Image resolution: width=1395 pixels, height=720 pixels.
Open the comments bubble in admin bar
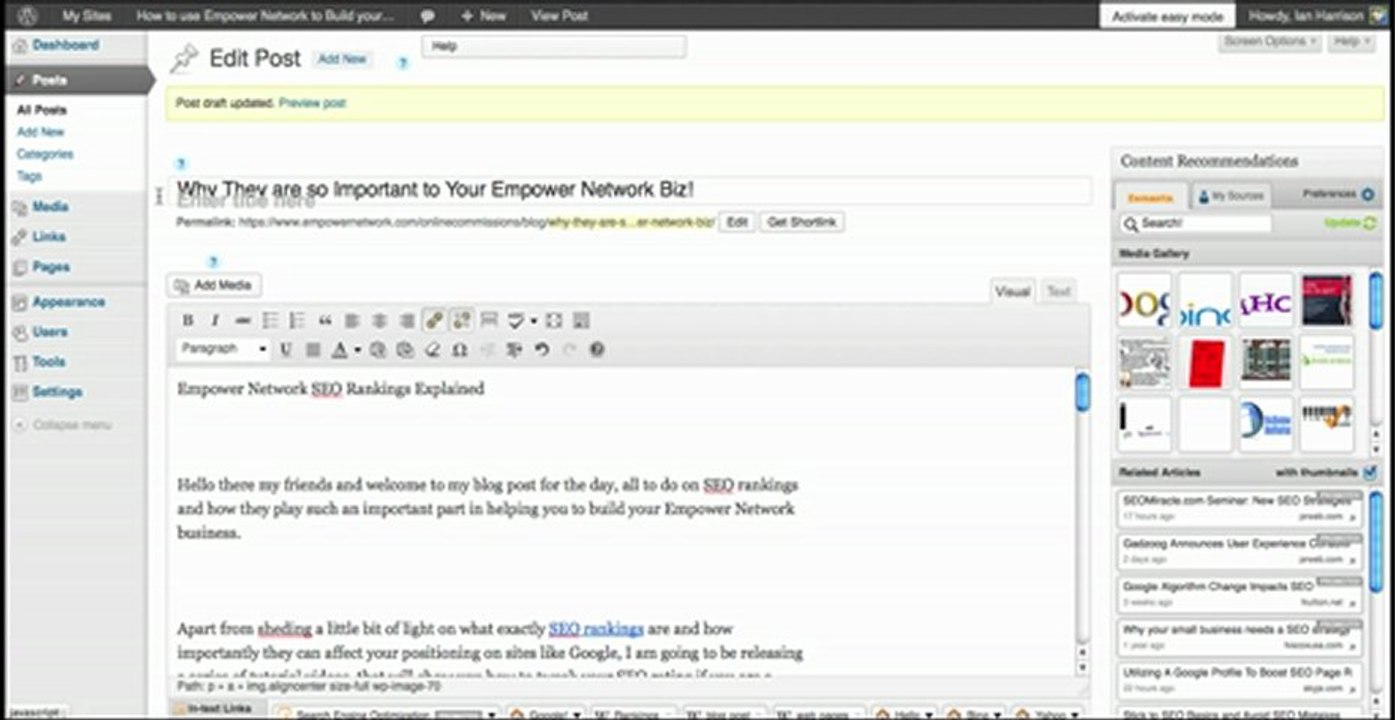point(427,17)
